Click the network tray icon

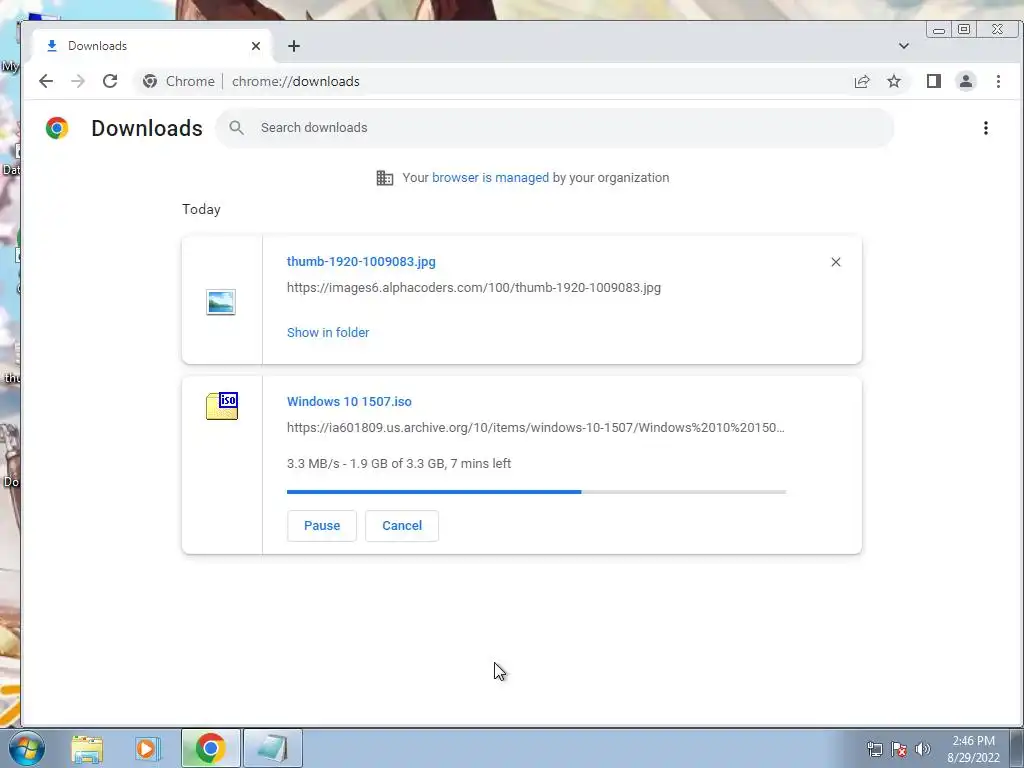tap(874, 749)
